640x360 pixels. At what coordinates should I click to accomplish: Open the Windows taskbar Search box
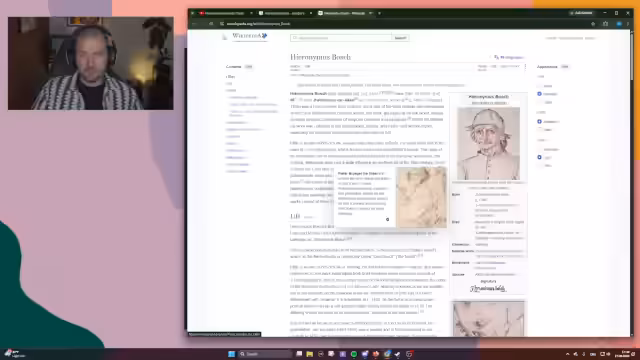click(x=265, y=354)
